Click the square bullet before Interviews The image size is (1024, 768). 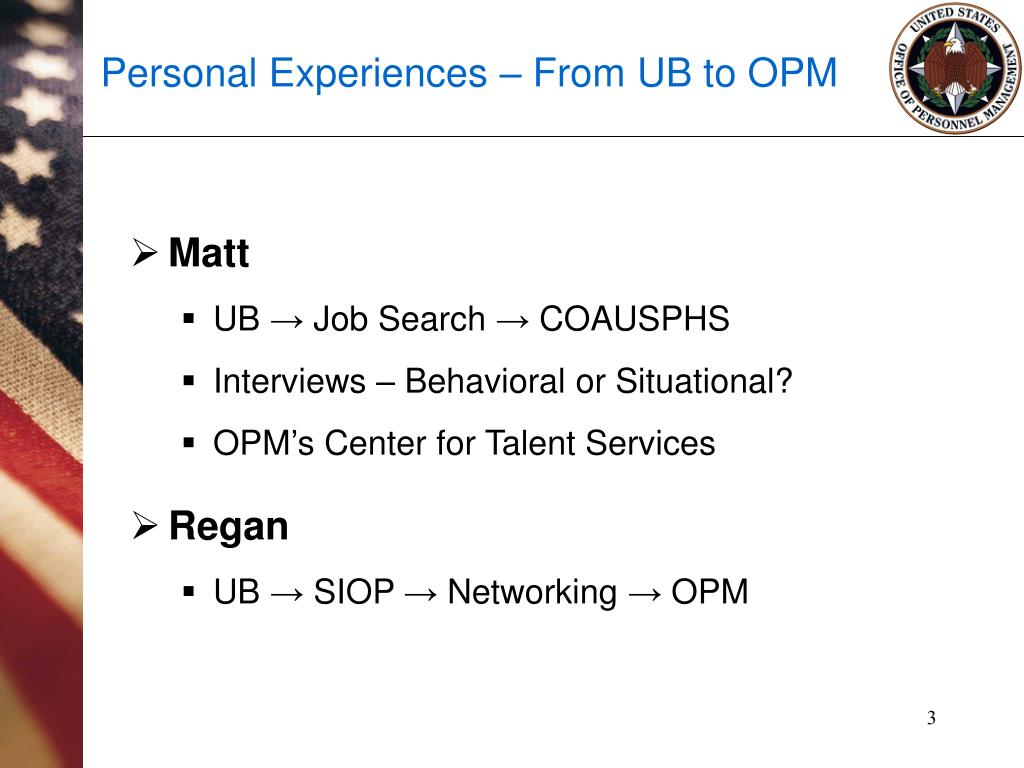tap(189, 381)
